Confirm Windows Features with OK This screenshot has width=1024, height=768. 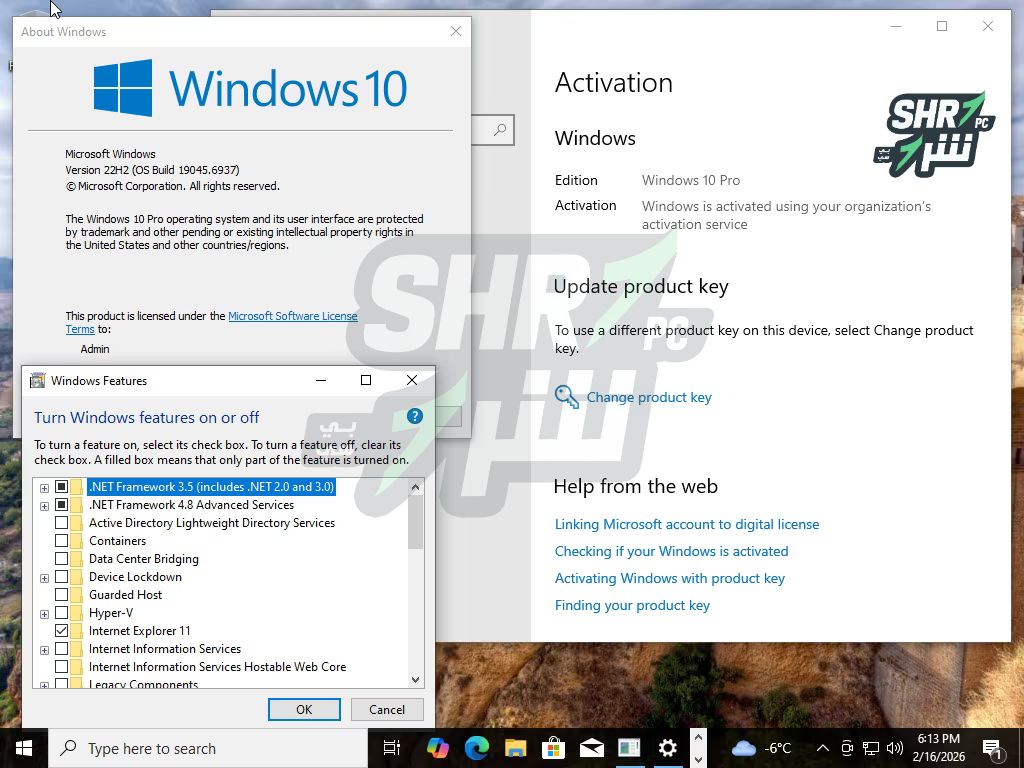coord(304,709)
